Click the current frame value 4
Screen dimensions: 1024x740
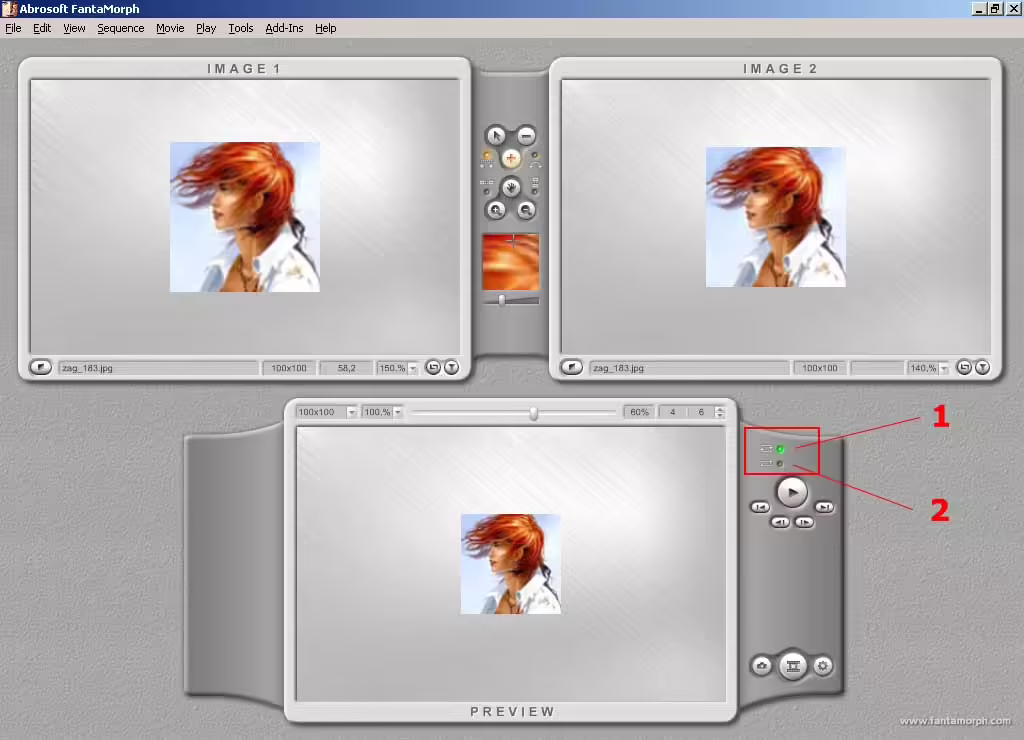pyautogui.click(x=673, y=412)
